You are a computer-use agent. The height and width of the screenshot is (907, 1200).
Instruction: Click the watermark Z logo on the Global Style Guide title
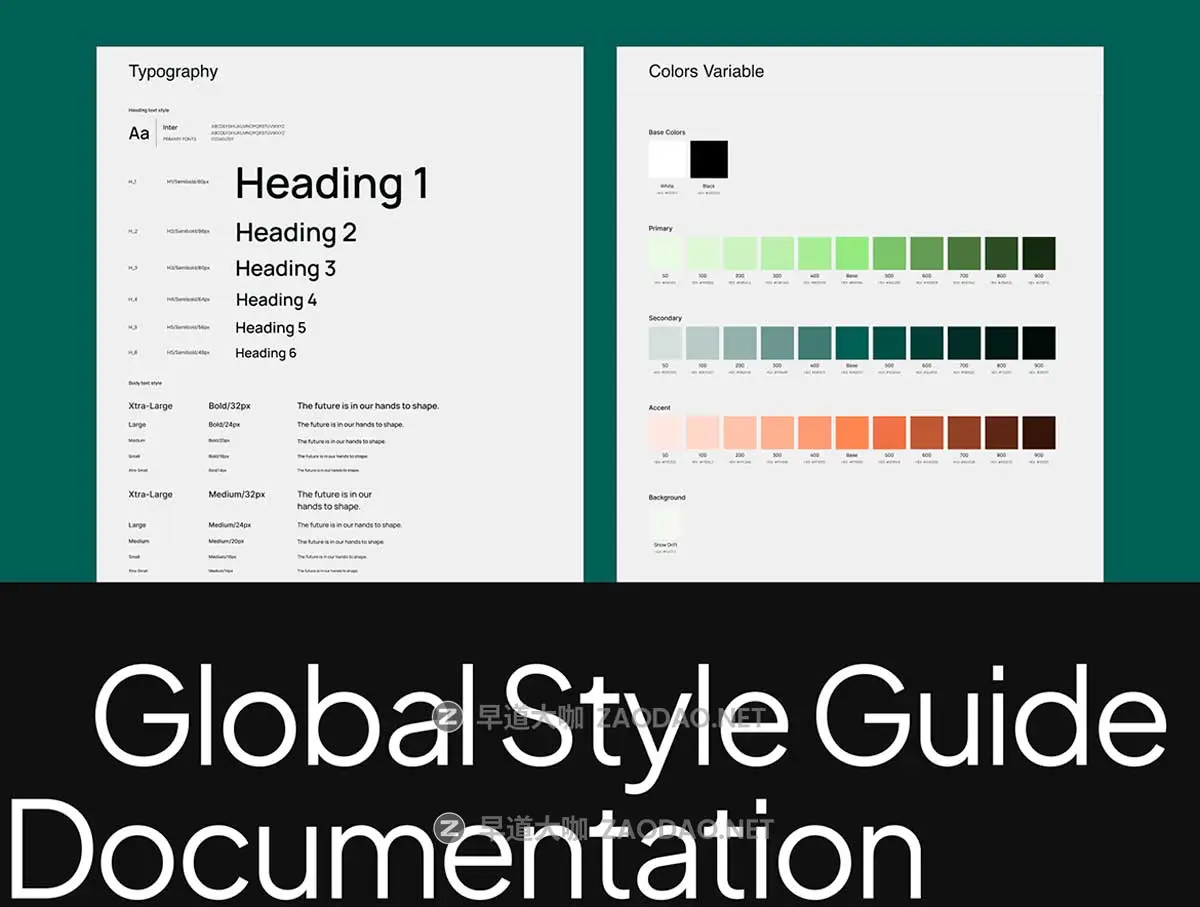coord(449,716)
